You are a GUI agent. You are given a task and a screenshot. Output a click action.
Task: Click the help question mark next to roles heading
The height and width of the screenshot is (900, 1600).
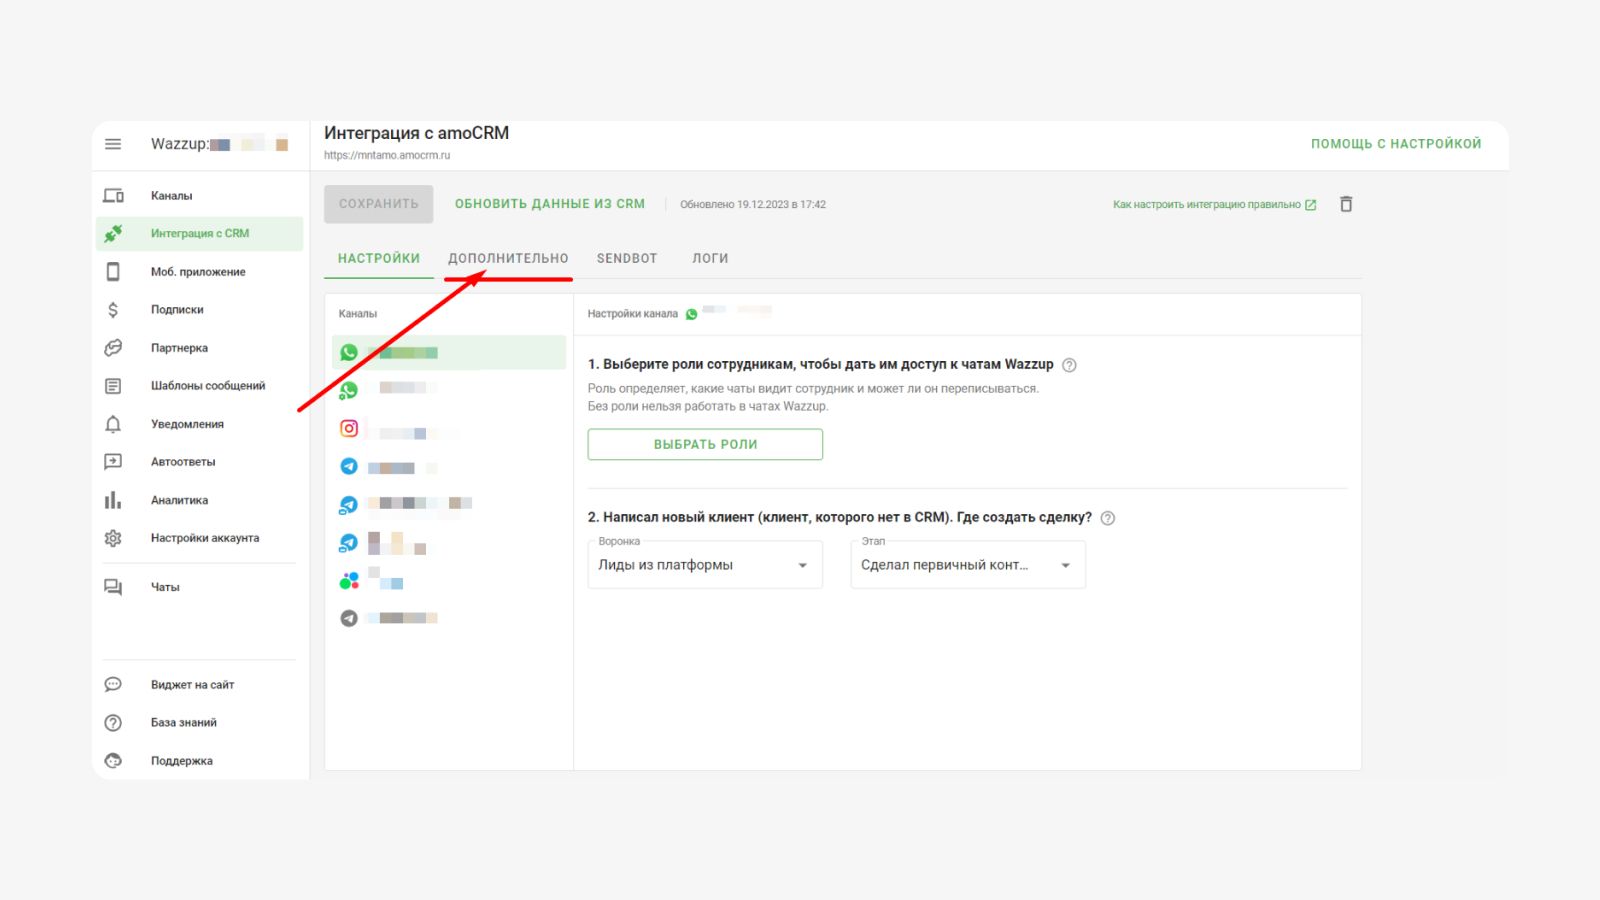1069,365
